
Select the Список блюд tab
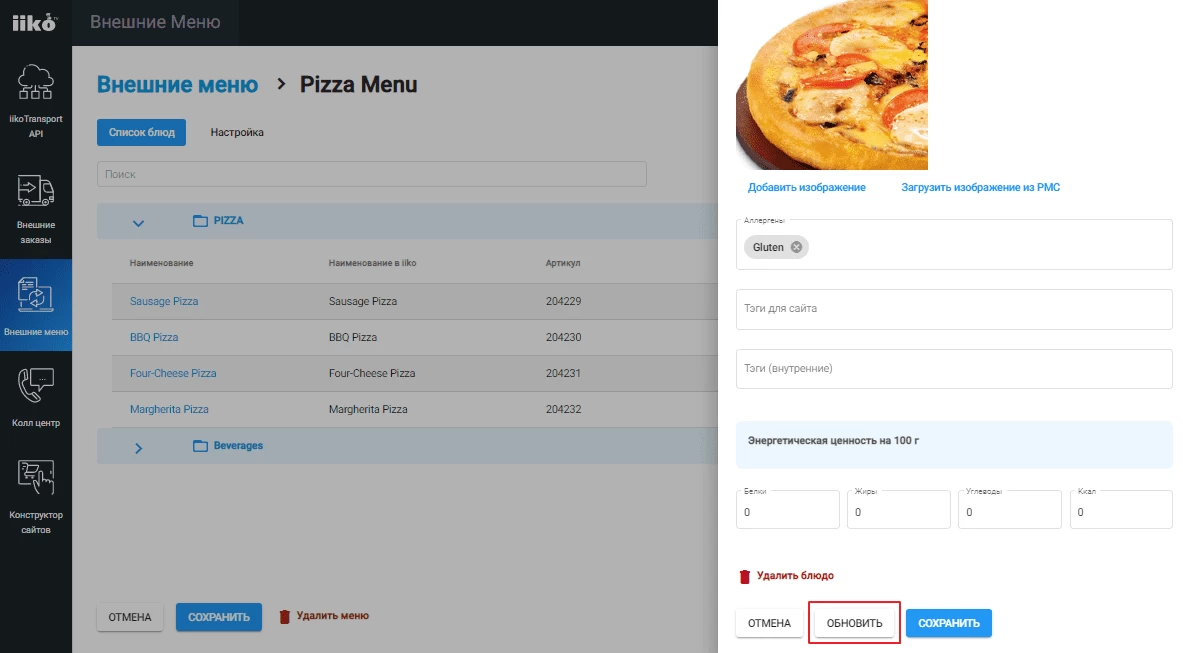(x=141, y=132)
